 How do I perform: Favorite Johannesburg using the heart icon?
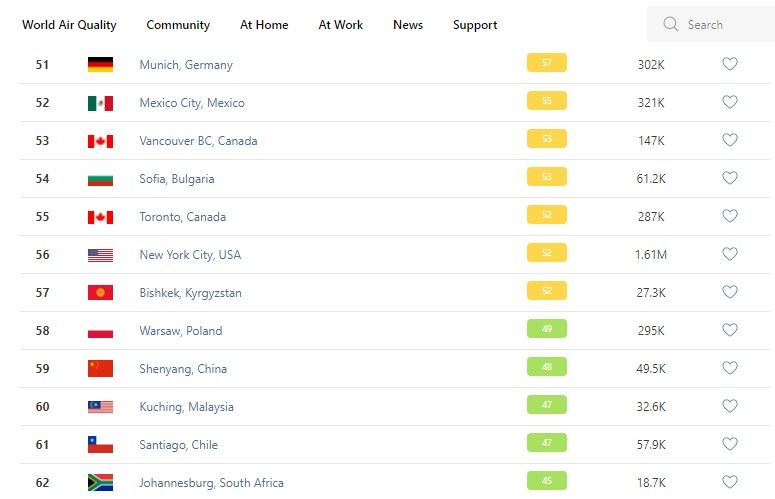coord(730,482)
